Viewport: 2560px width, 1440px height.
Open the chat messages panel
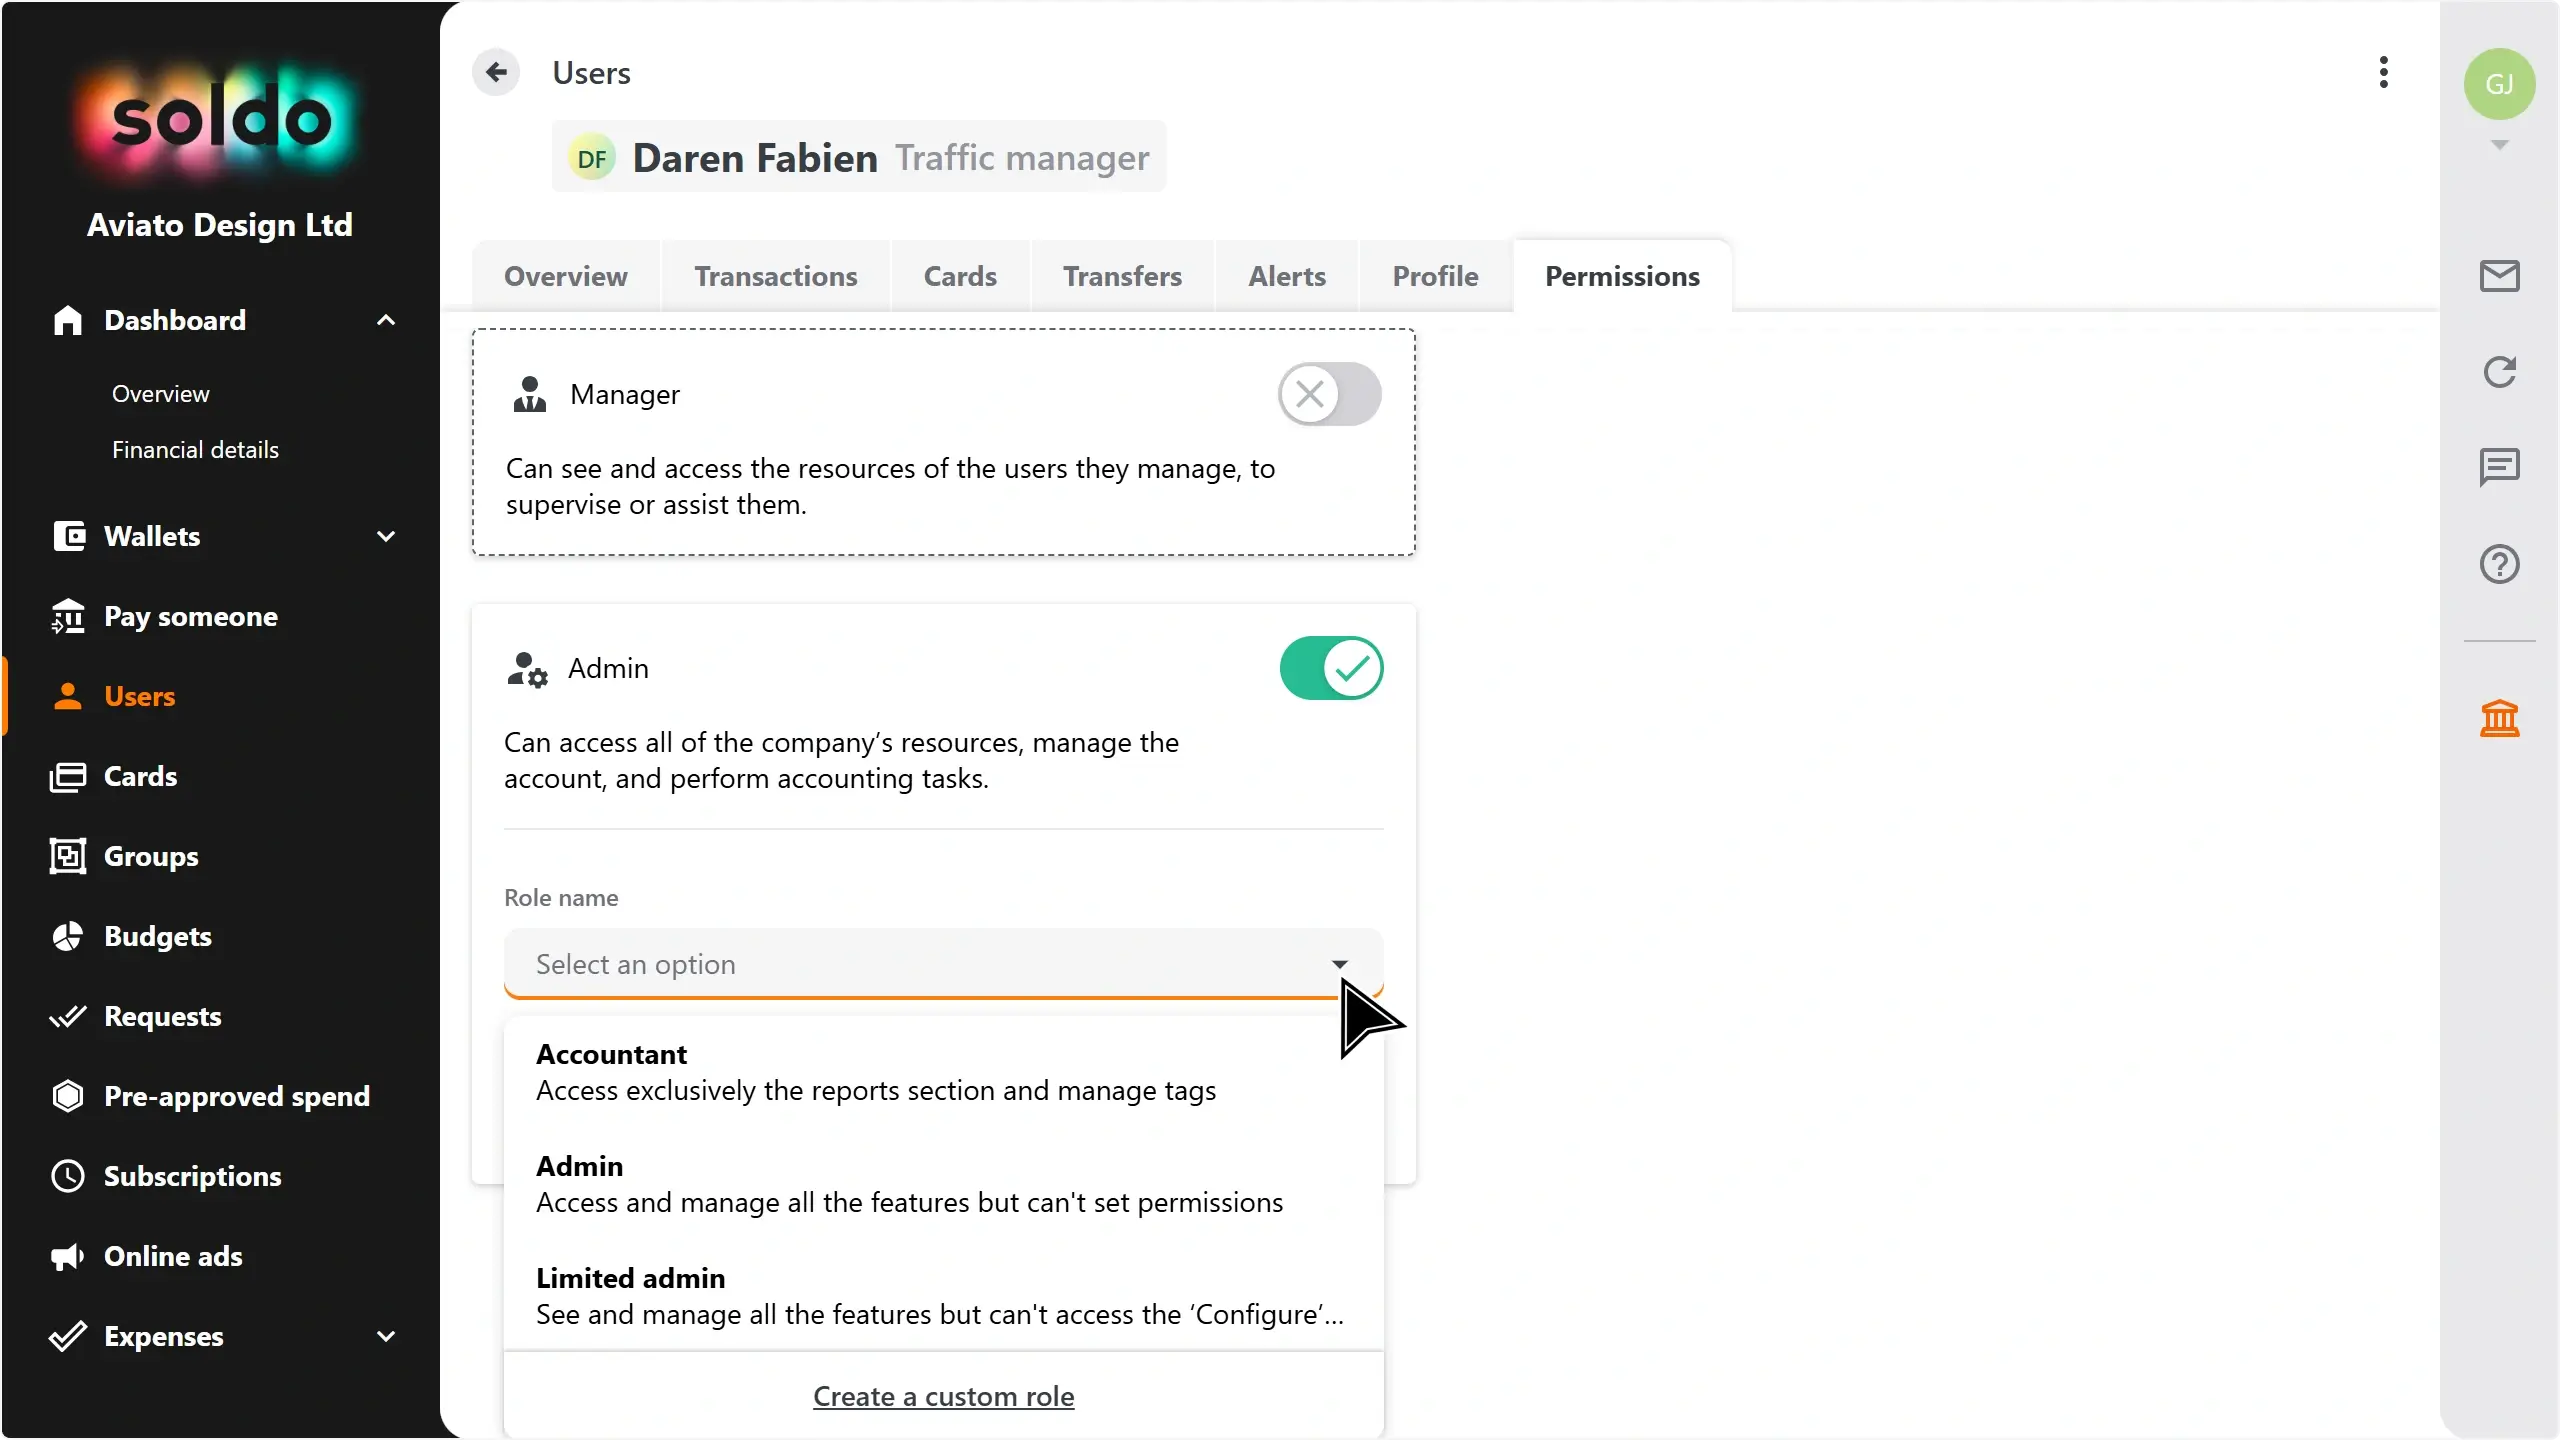tap(2499, 467)
